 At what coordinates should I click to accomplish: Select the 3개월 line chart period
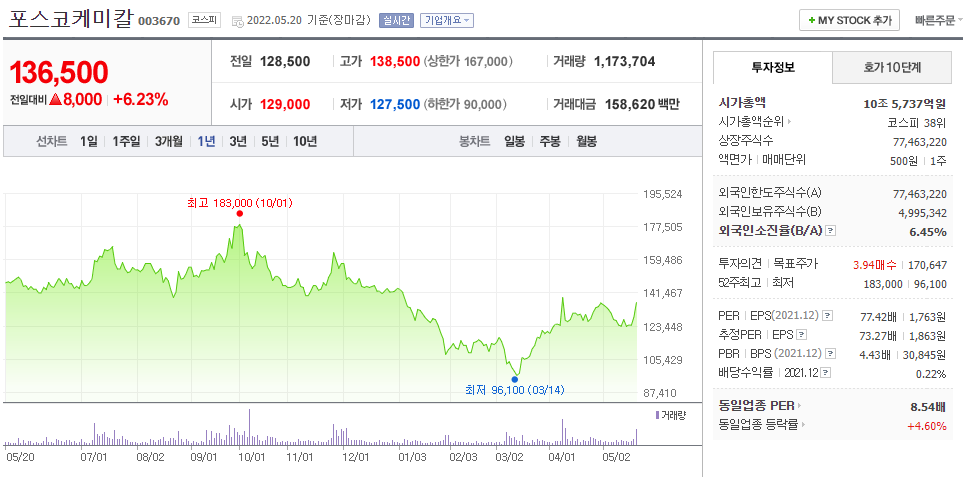tap(168, 141)
